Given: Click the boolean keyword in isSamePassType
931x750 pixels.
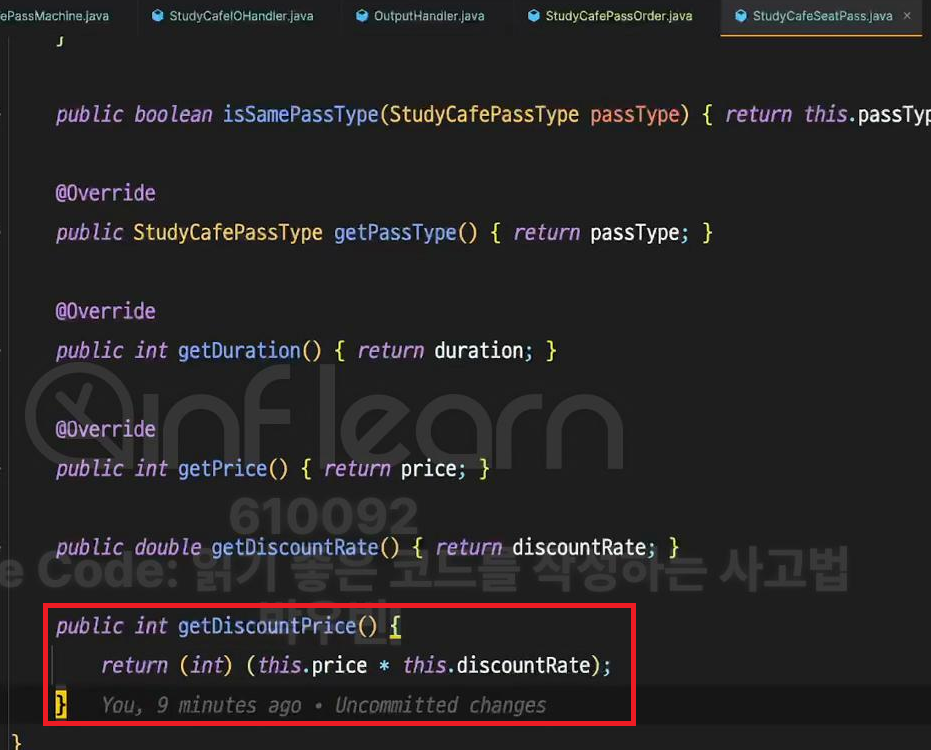Looking at the screenshot, I should click(173, 114).
